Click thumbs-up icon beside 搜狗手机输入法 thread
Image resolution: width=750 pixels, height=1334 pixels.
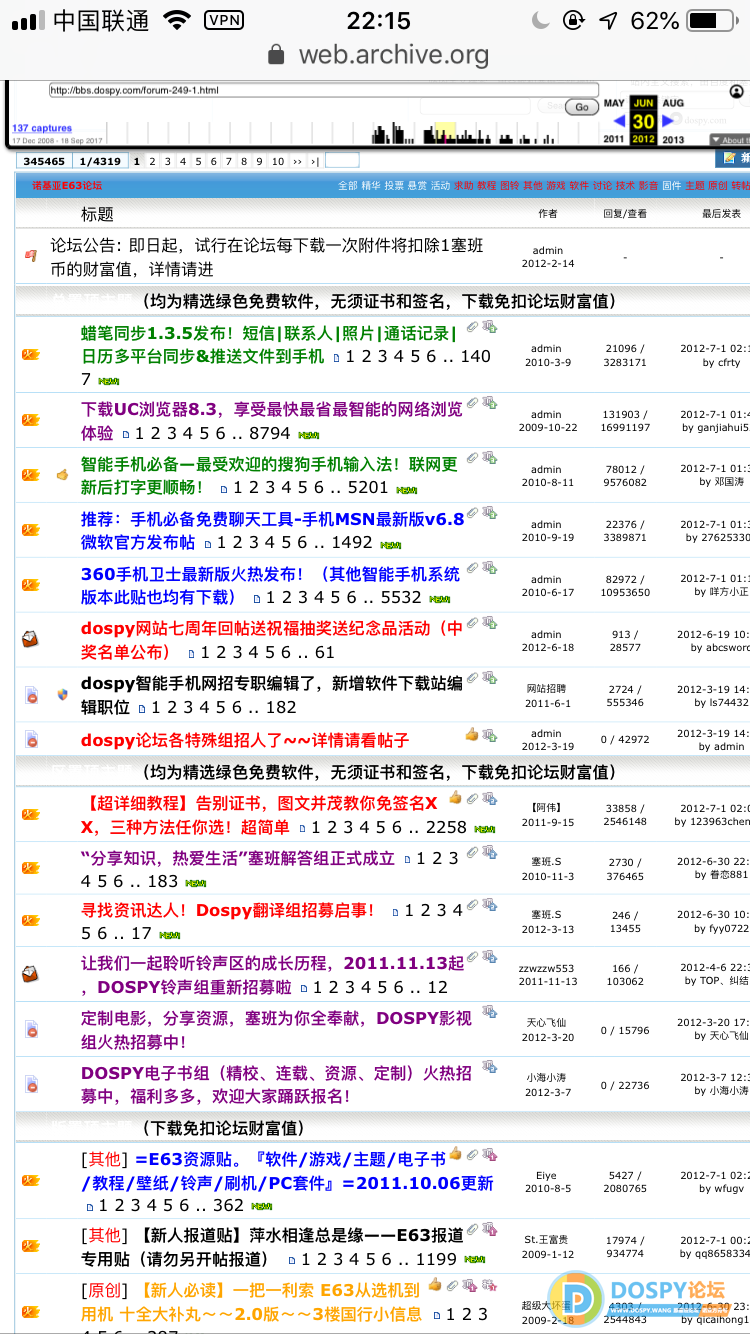(62, 475)
